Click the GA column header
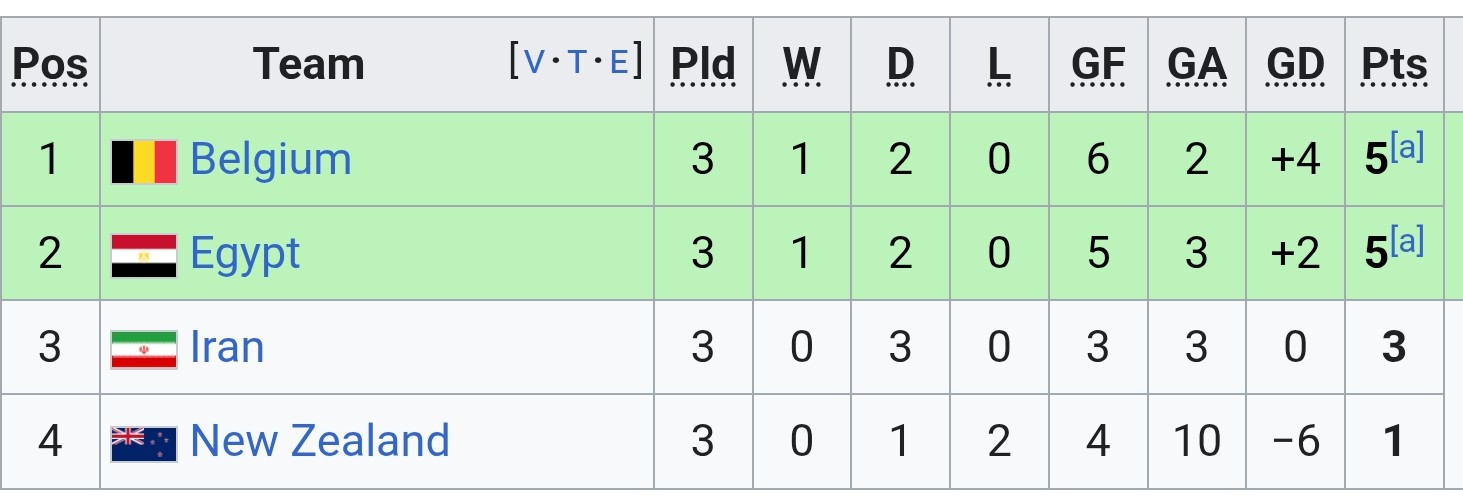Screen dimensions: 1463x499 coord(1197,65)
